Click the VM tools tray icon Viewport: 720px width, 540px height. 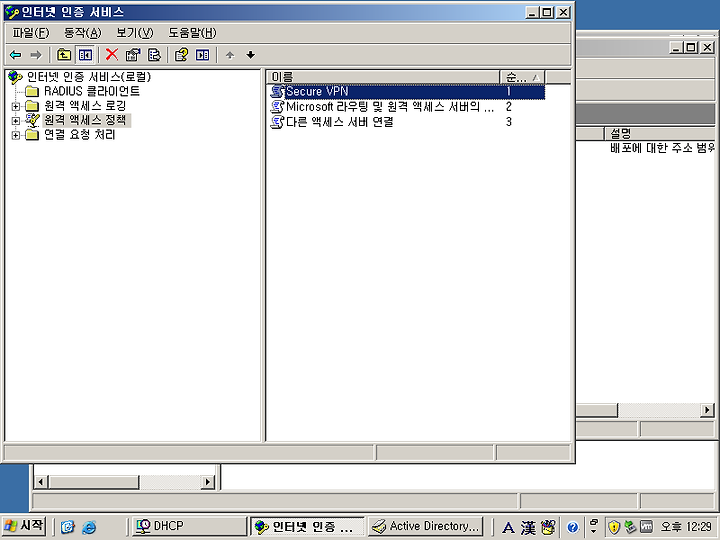point(646,527)
